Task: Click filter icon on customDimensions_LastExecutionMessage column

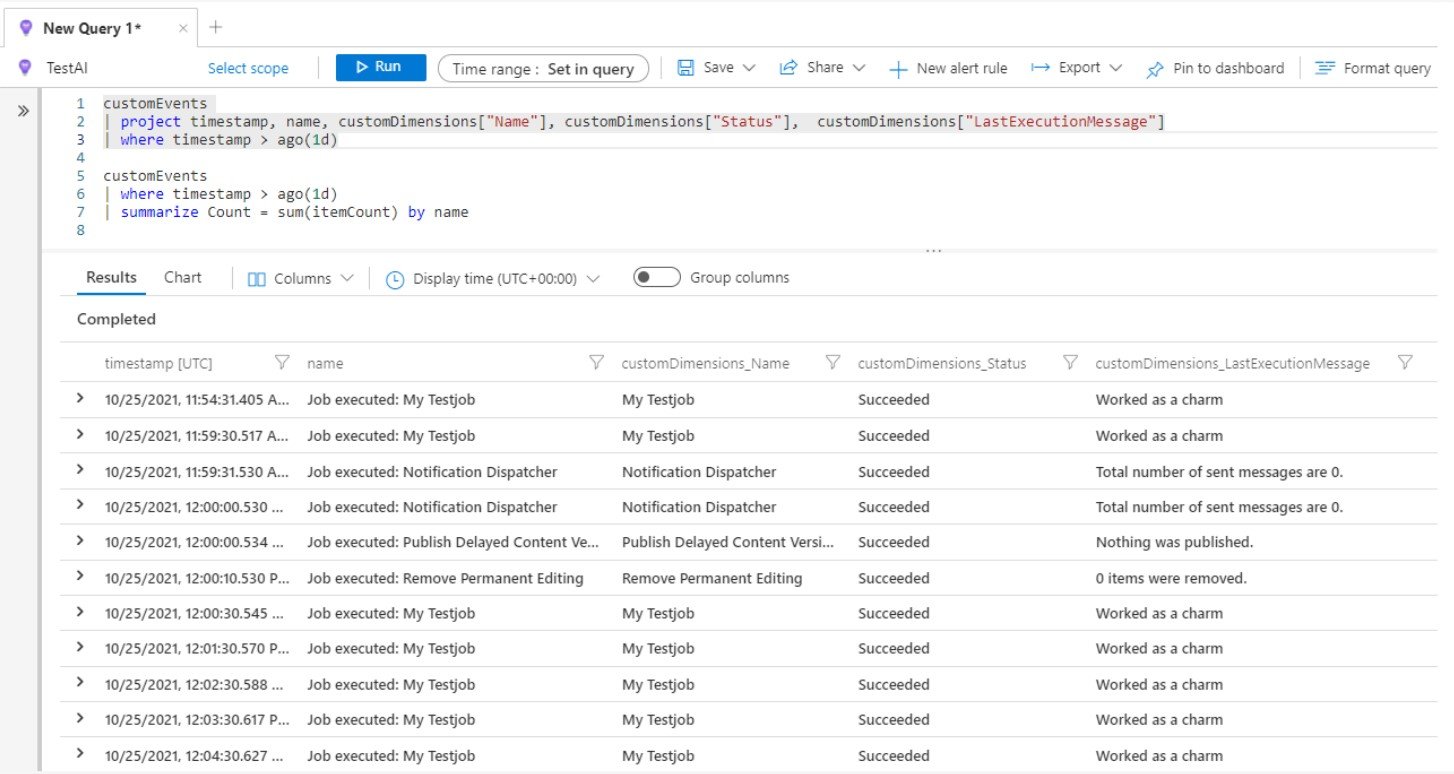Action: click(x=1405, y=363)
